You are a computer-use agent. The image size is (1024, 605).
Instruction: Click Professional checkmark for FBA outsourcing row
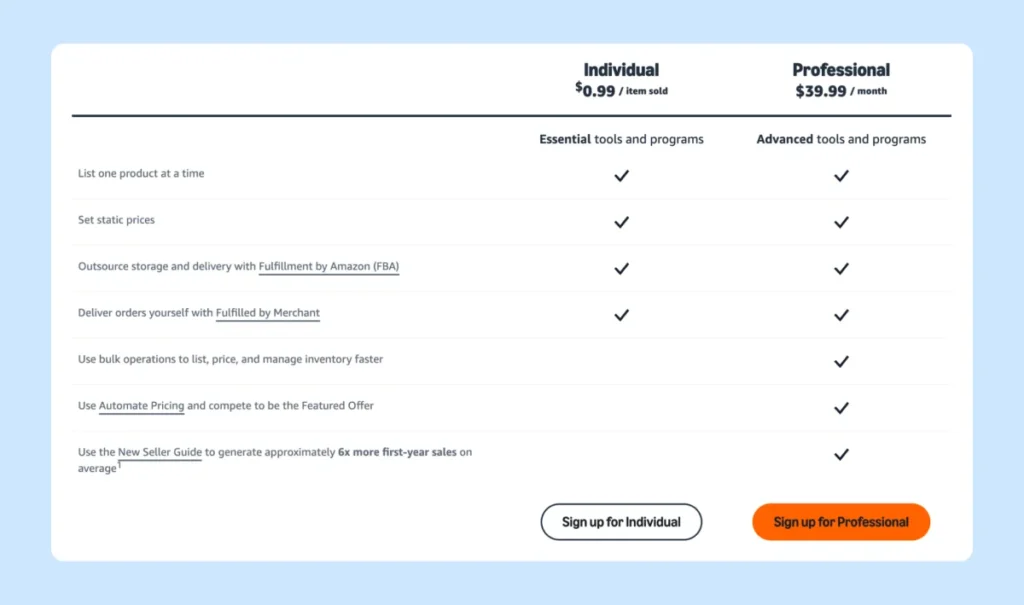[841, 268]
